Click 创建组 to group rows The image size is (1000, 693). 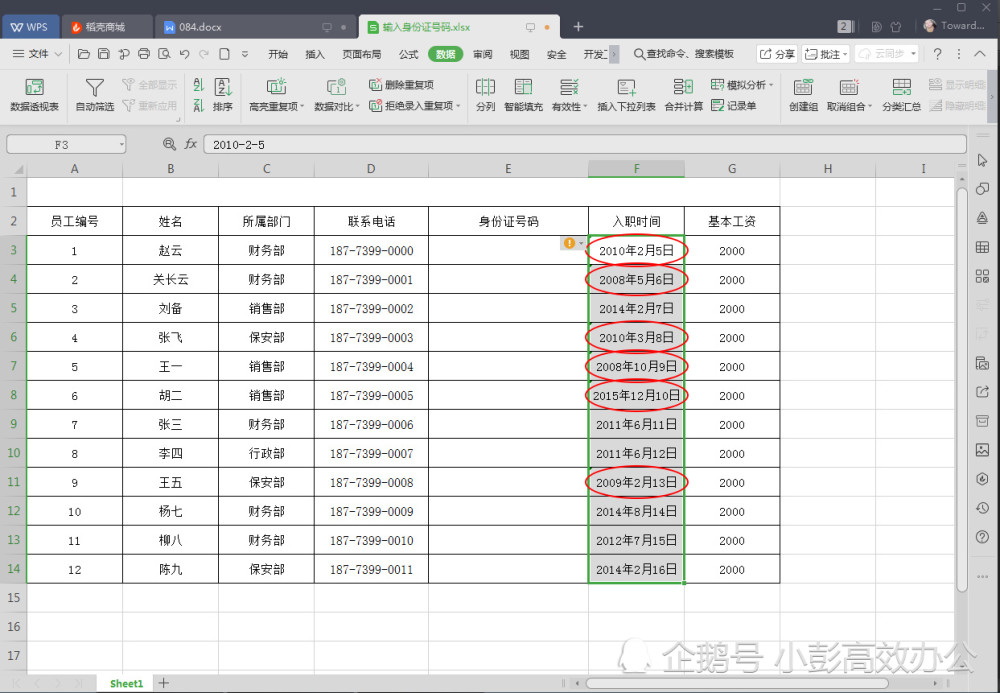click(x=803, y=94)
